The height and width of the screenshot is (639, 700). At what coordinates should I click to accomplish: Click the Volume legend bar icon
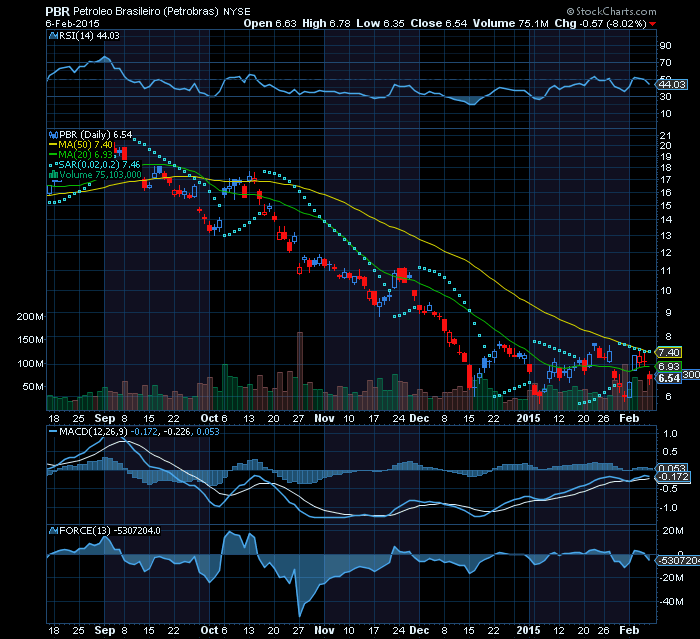pyautogui.click(x=53, y=175)
